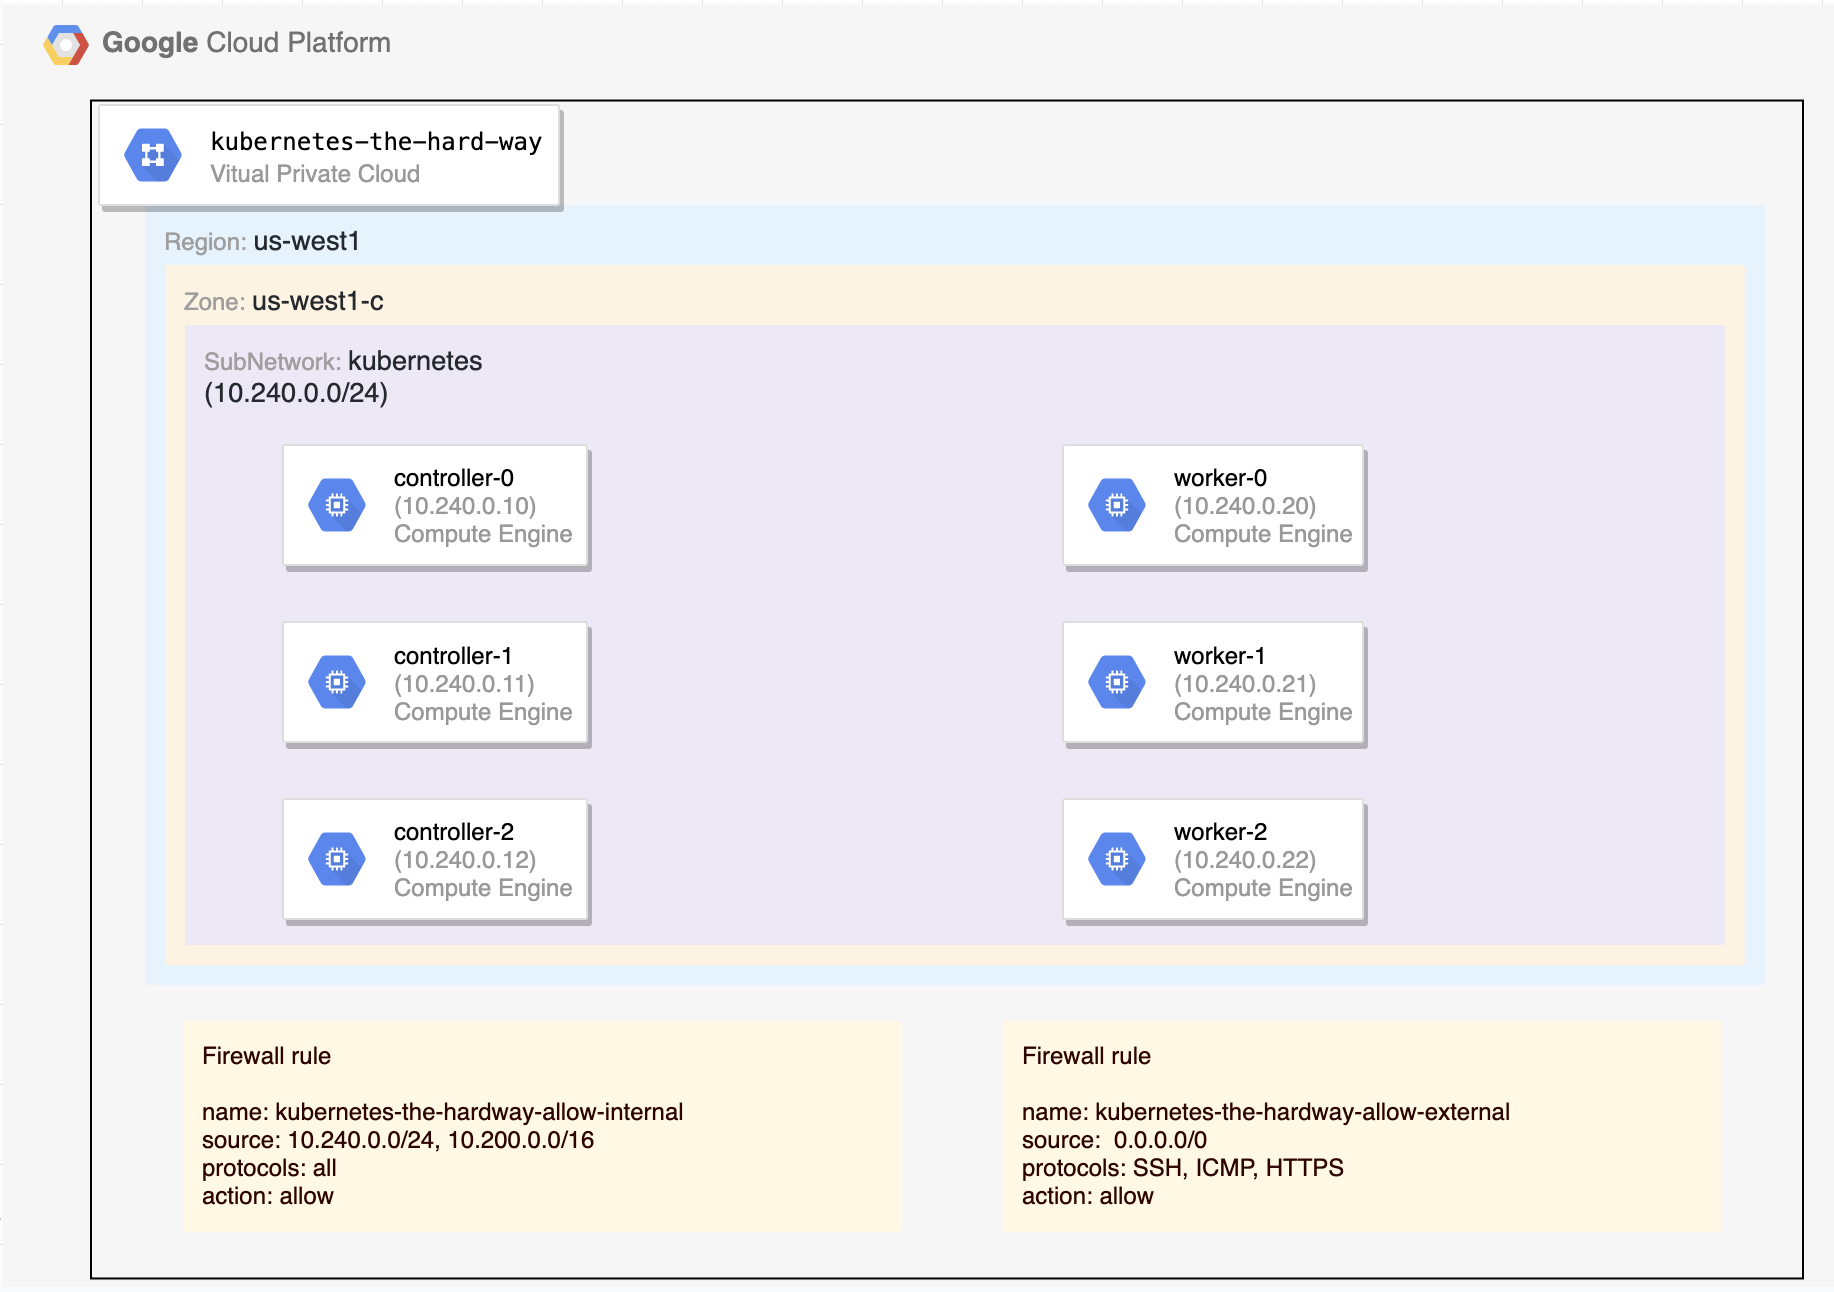
Task: Select the worker-2 Compute Engine icon
Action: (1116, 858)
